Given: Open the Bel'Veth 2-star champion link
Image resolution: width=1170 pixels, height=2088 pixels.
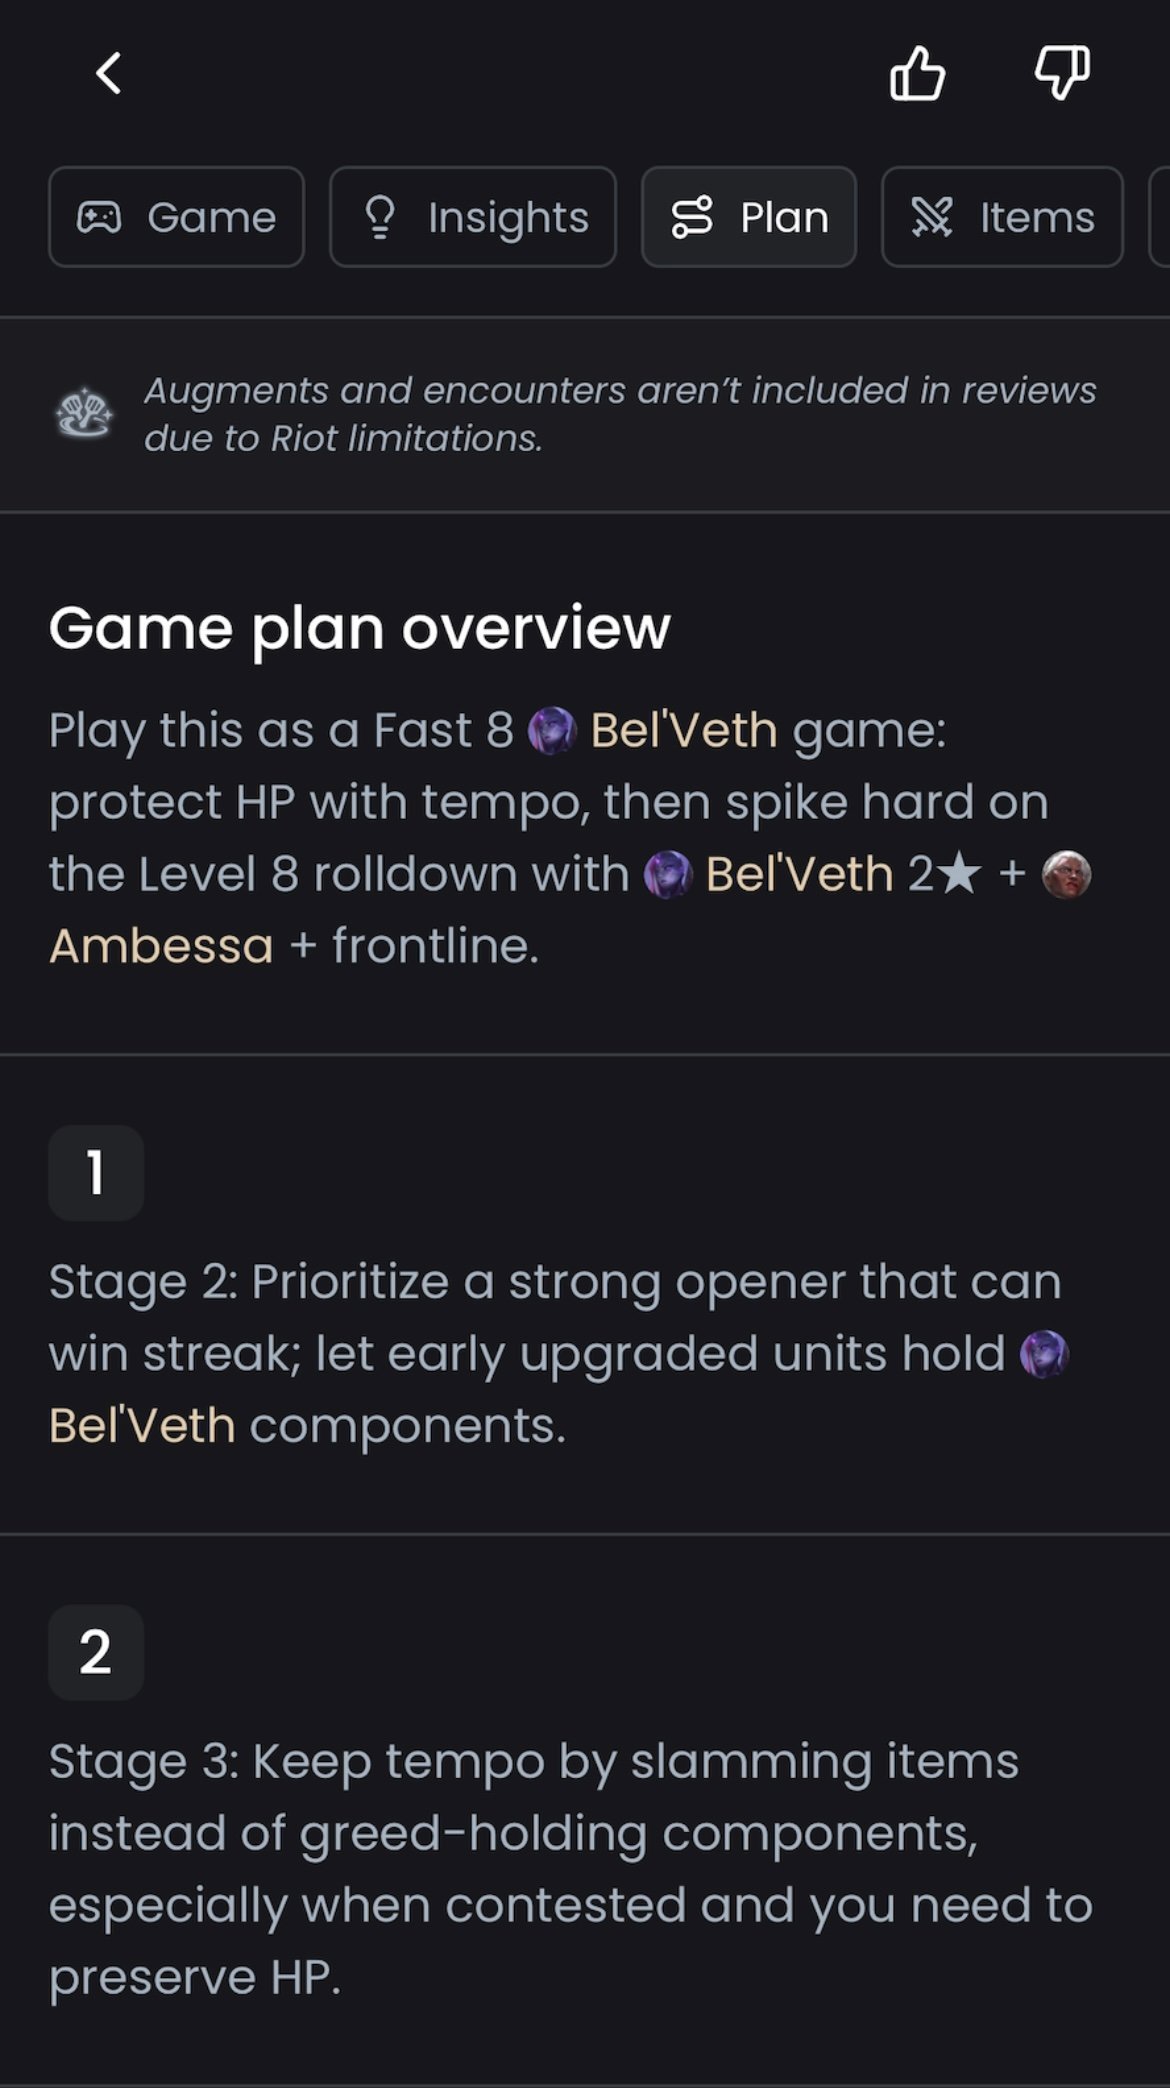Looking at the screenshot, I should click(x=800, y=875).
